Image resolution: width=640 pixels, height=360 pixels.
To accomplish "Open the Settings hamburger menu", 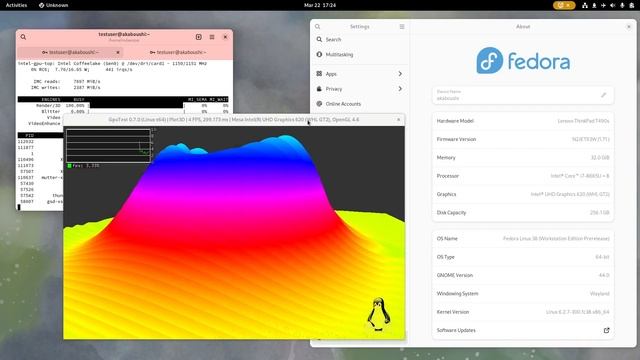I will [402, 27].
